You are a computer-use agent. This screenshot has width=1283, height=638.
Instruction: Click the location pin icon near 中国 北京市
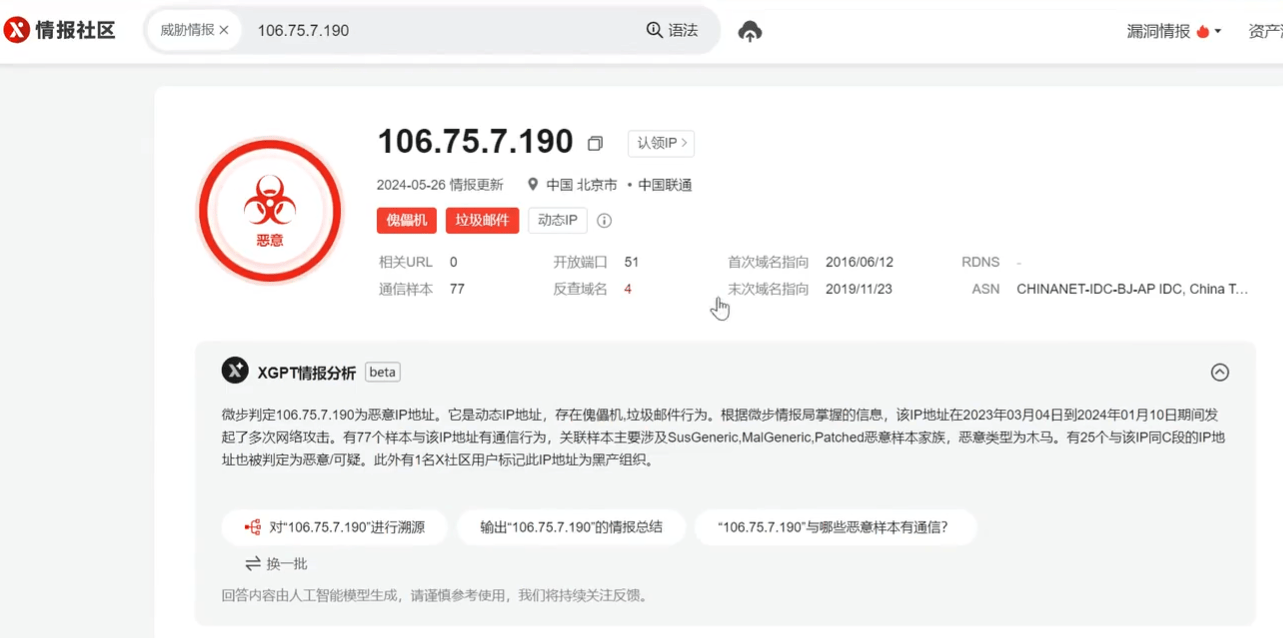point(533,184)
